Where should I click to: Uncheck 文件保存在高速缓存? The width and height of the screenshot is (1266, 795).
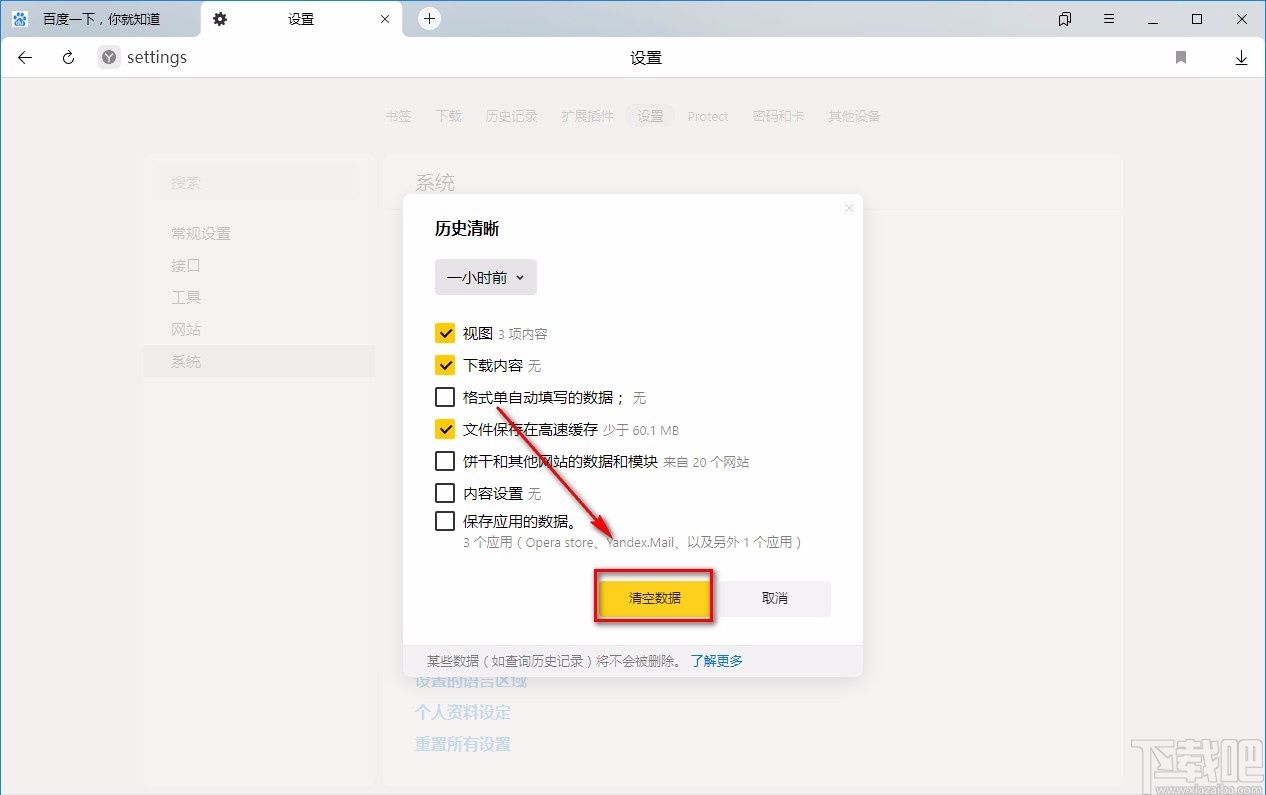(x=445, y=429)
